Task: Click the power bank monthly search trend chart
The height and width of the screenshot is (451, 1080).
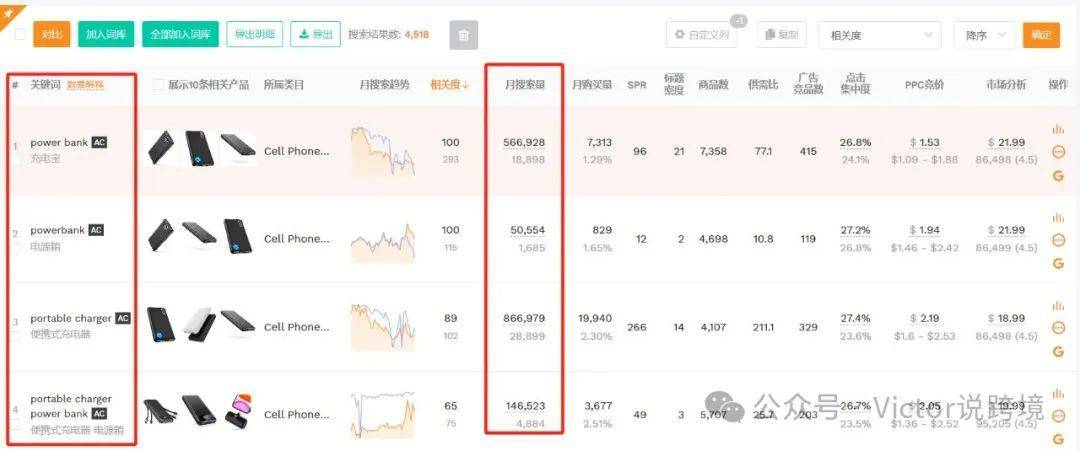Action: (383, 151)
